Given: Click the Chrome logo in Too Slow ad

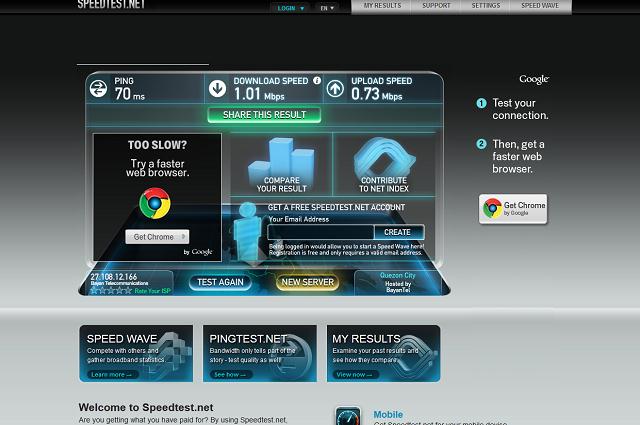Looking at the screenshot, I should click(155, 203).
